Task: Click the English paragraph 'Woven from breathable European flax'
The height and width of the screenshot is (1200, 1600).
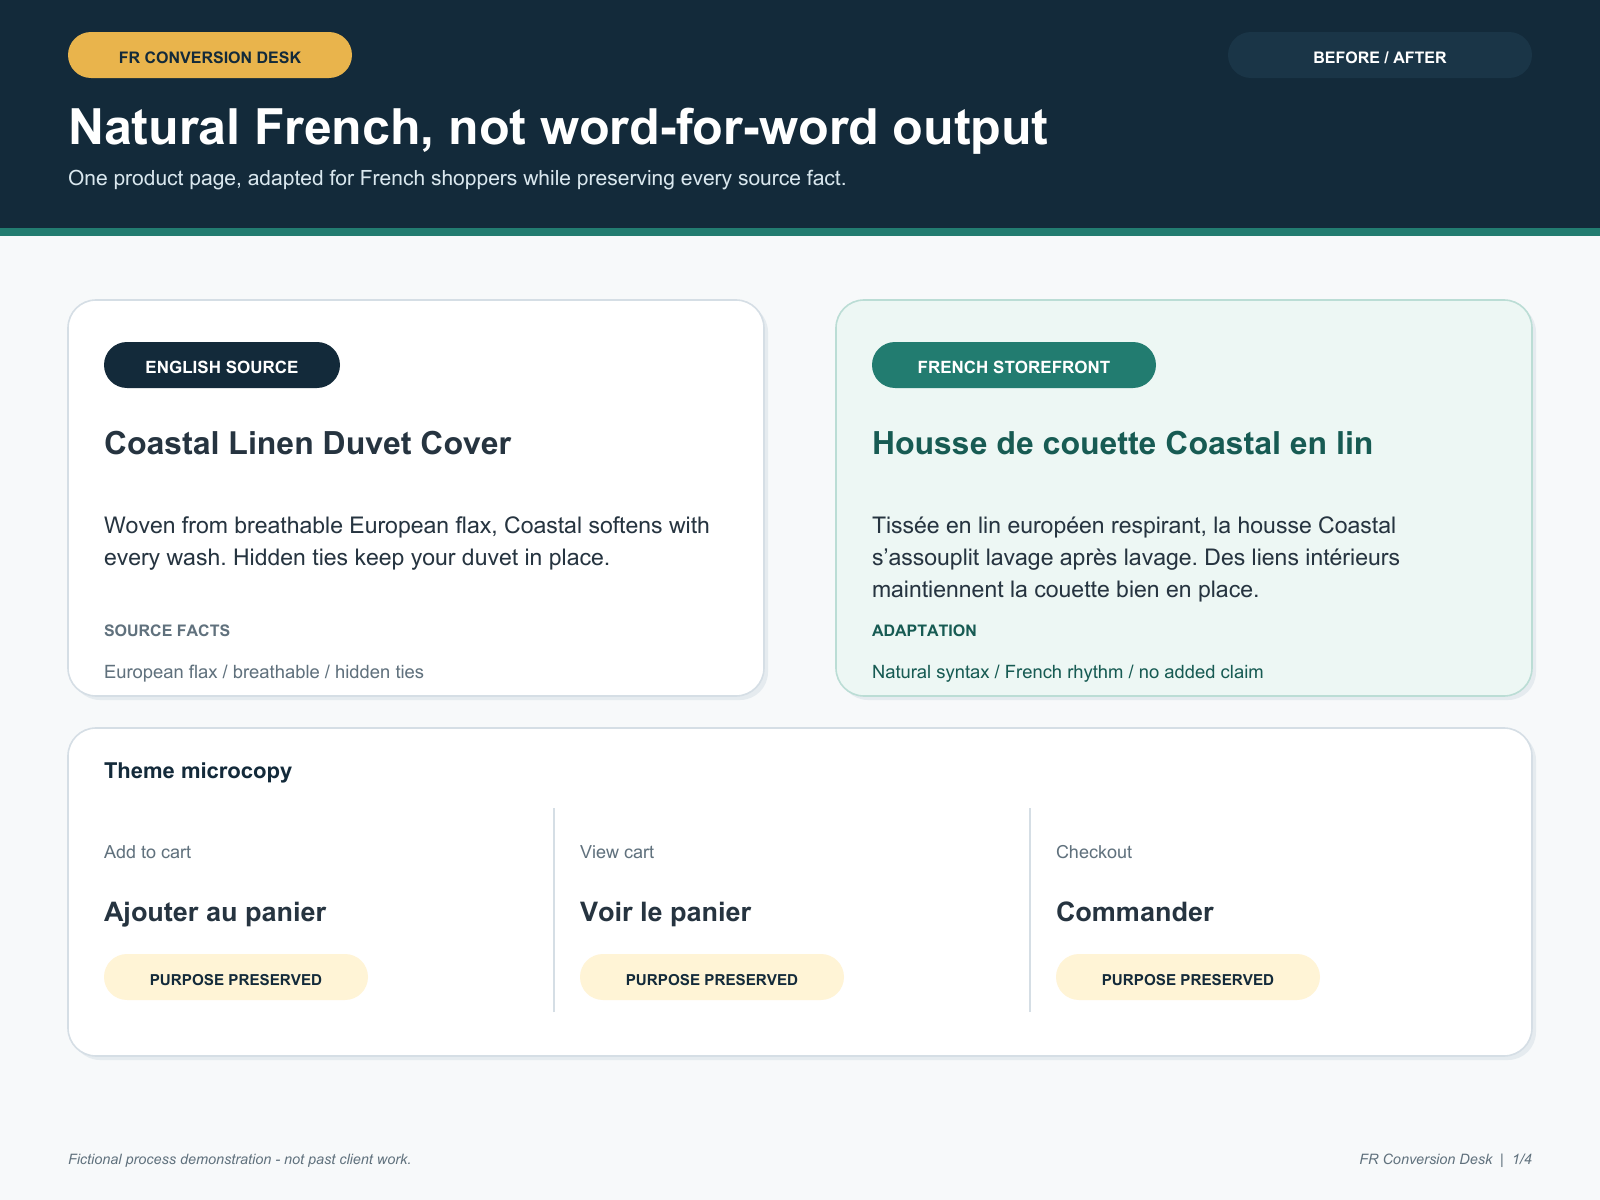Action: click(407, 541)
